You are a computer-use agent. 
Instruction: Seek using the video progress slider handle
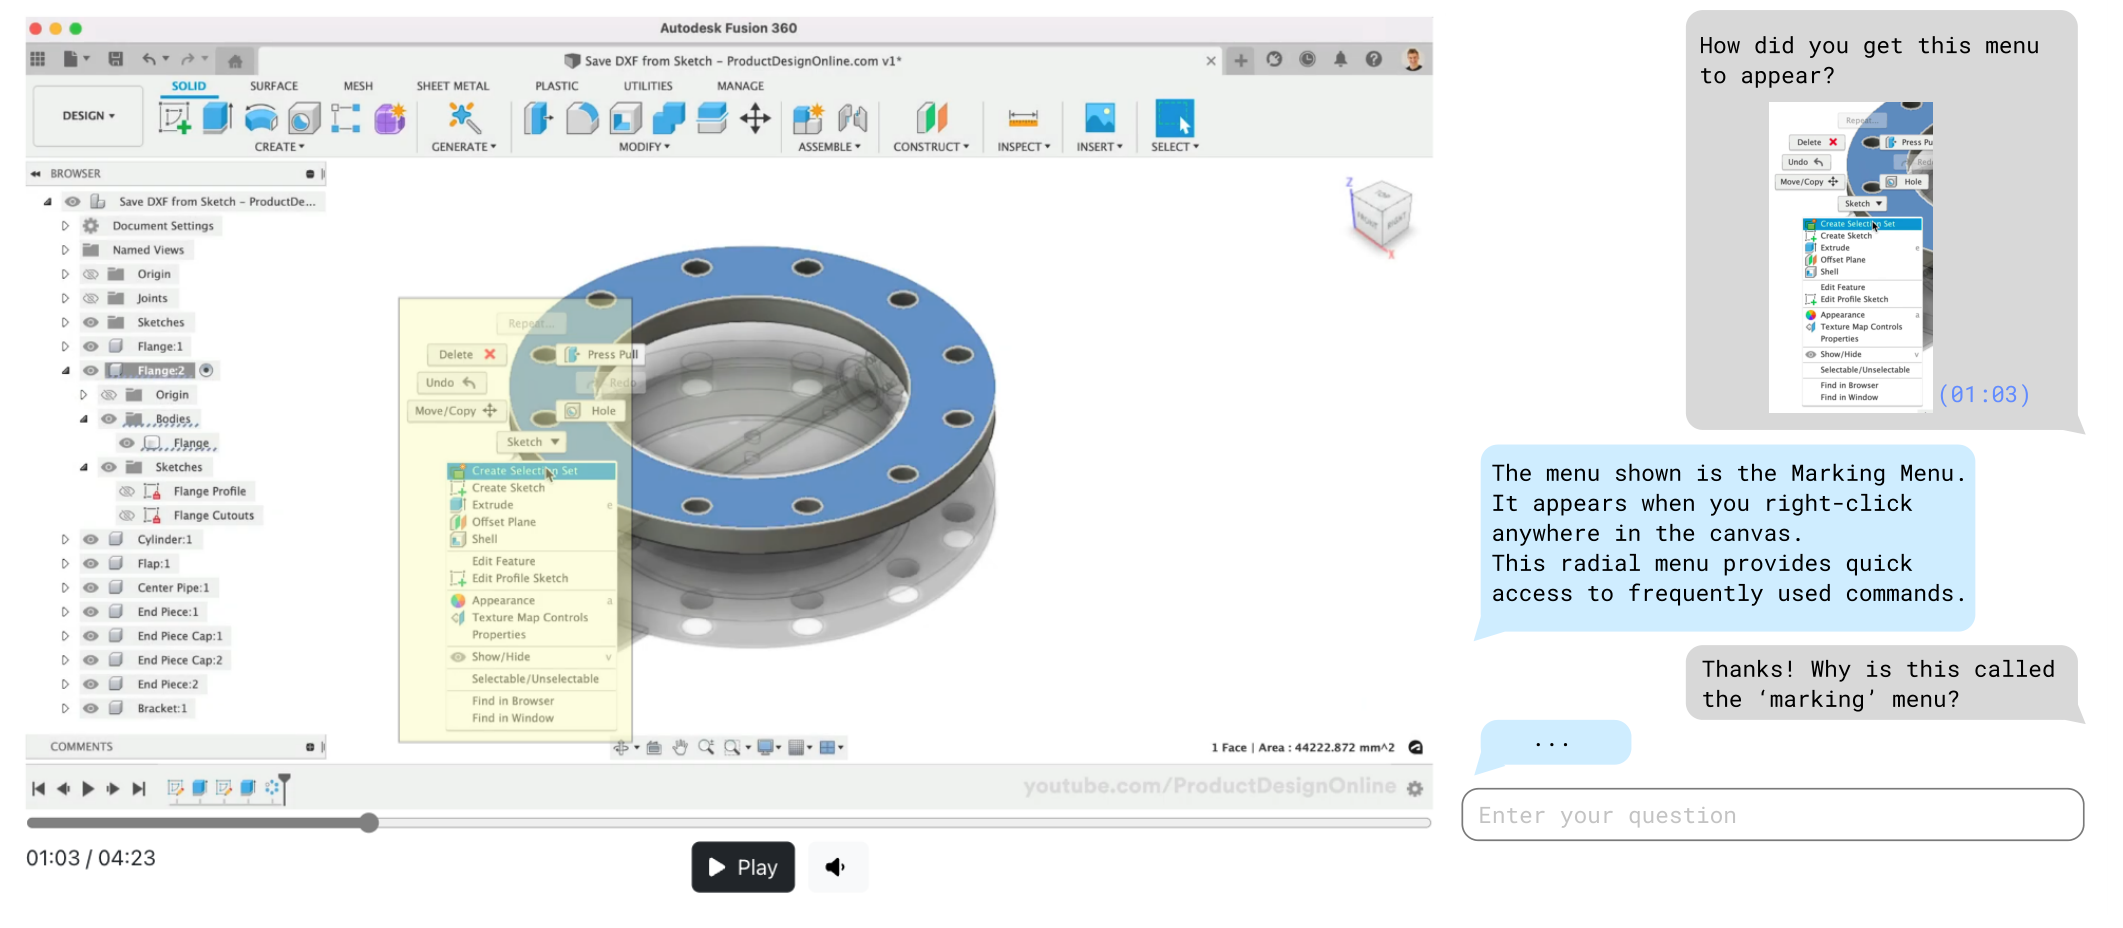[369, 823]
